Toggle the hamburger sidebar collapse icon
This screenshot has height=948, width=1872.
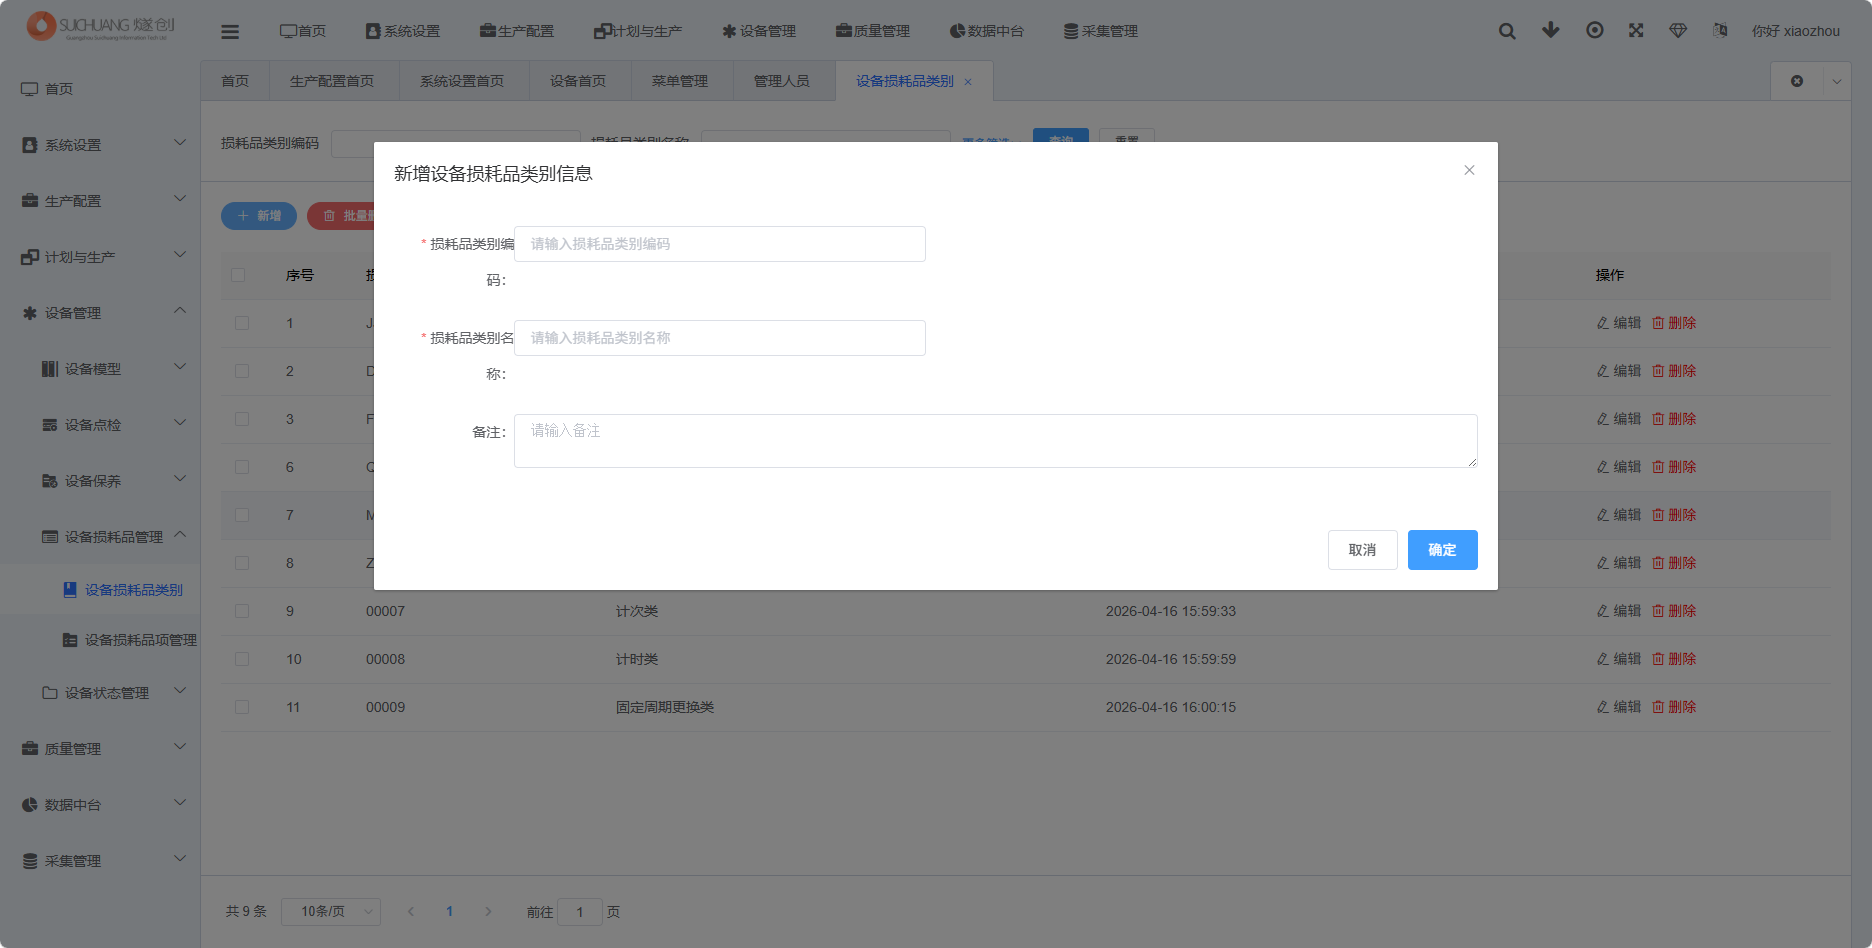tap(230, 31)
